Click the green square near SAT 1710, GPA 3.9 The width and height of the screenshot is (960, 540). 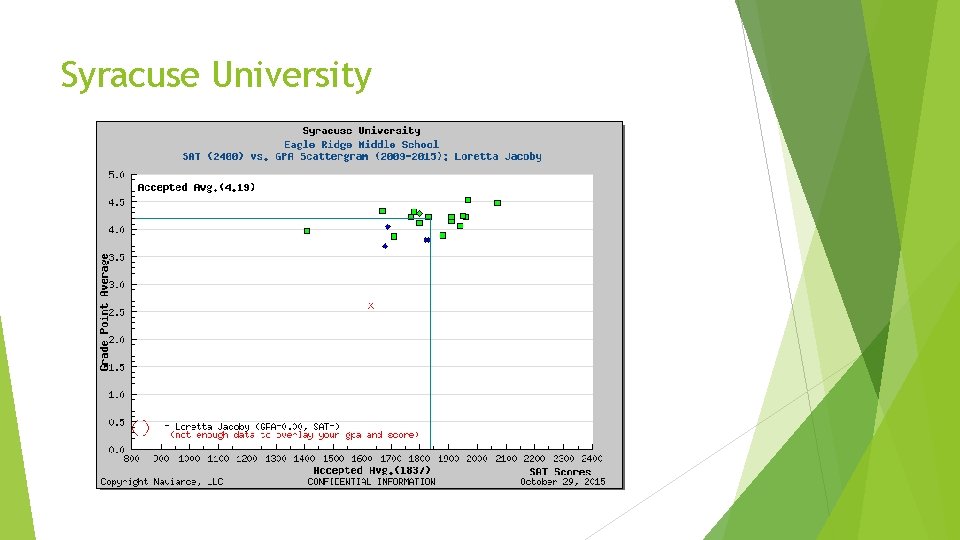point(394,236)
